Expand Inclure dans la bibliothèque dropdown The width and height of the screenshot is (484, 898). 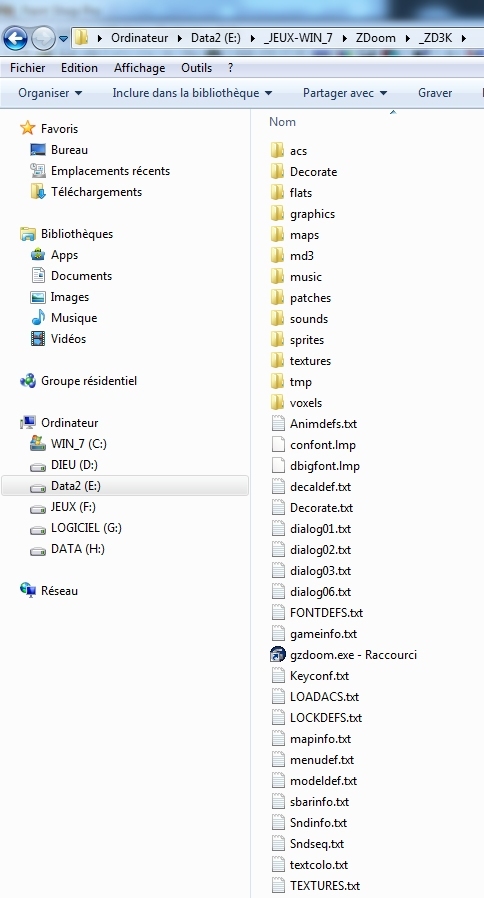coord(192,93)
